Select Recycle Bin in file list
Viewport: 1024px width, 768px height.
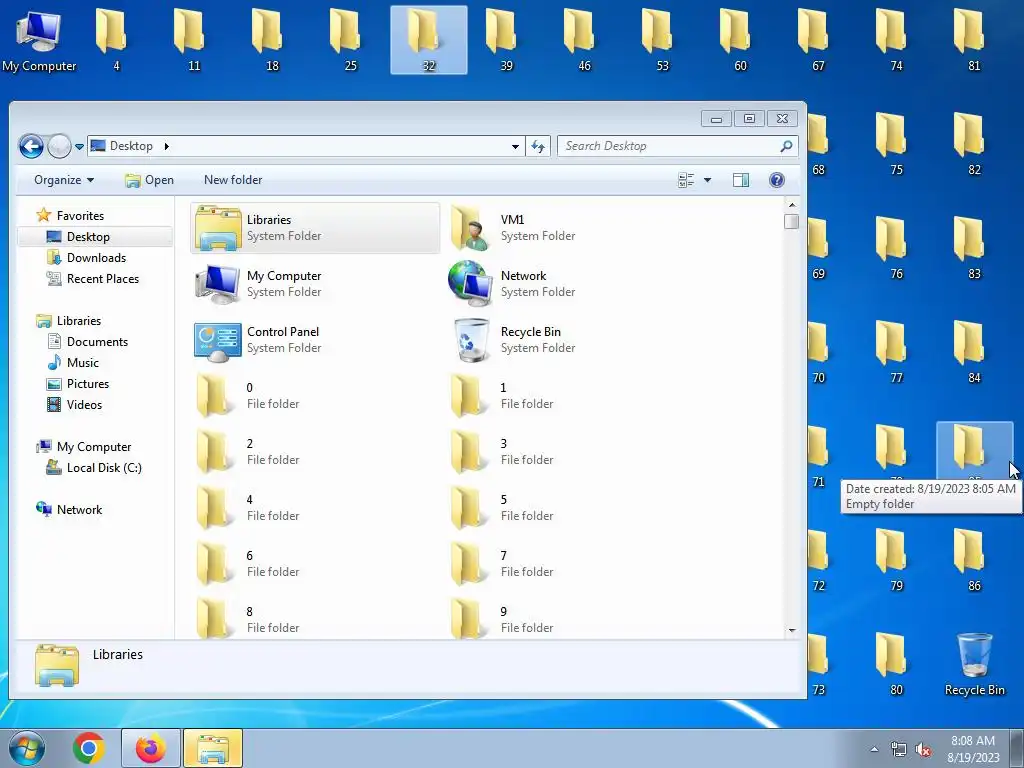pos(569,340)
